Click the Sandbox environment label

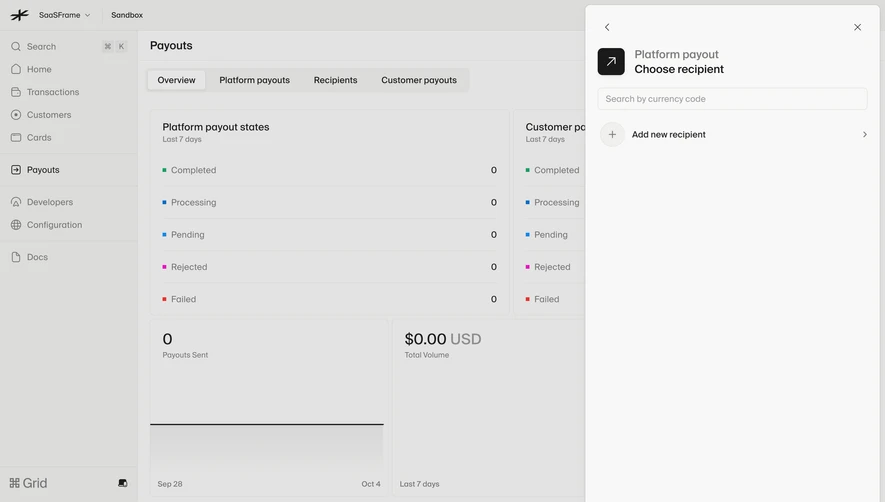[127, 15]
